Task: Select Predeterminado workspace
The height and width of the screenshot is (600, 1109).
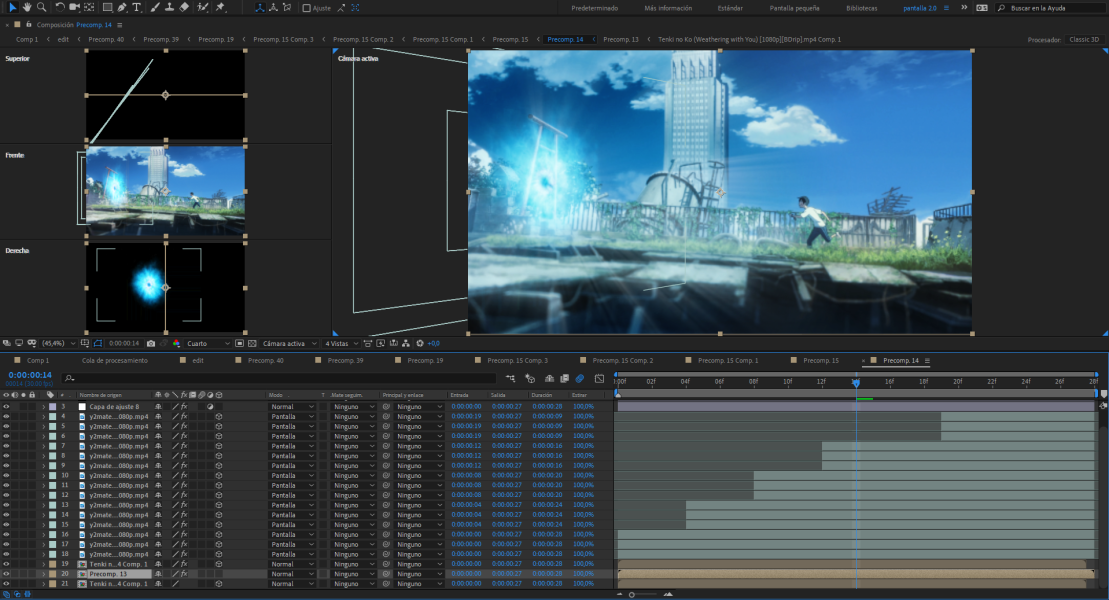Action: pyautogui.click(x=594, y=8)
